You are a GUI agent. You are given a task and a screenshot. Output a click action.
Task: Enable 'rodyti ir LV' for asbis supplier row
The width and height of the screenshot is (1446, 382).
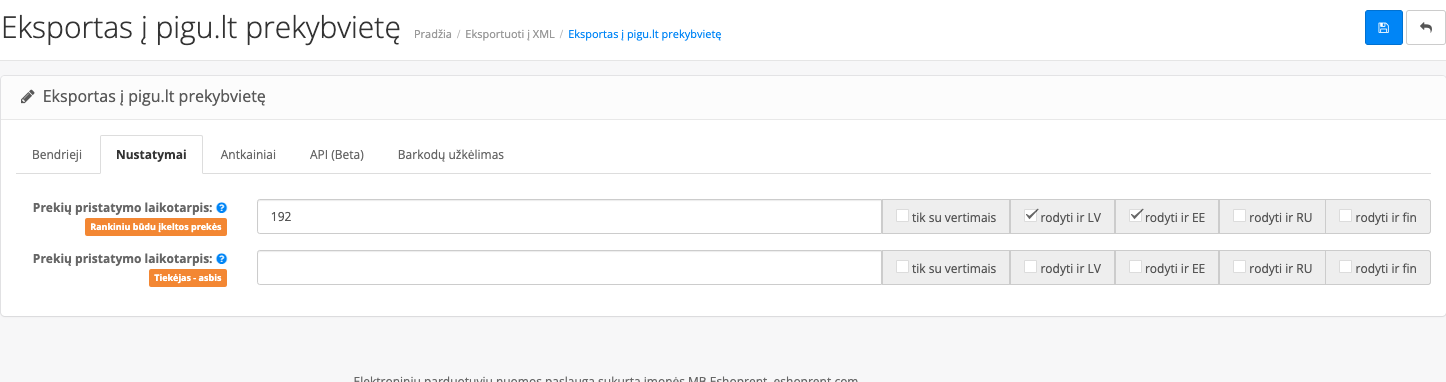pos(1031,267)
